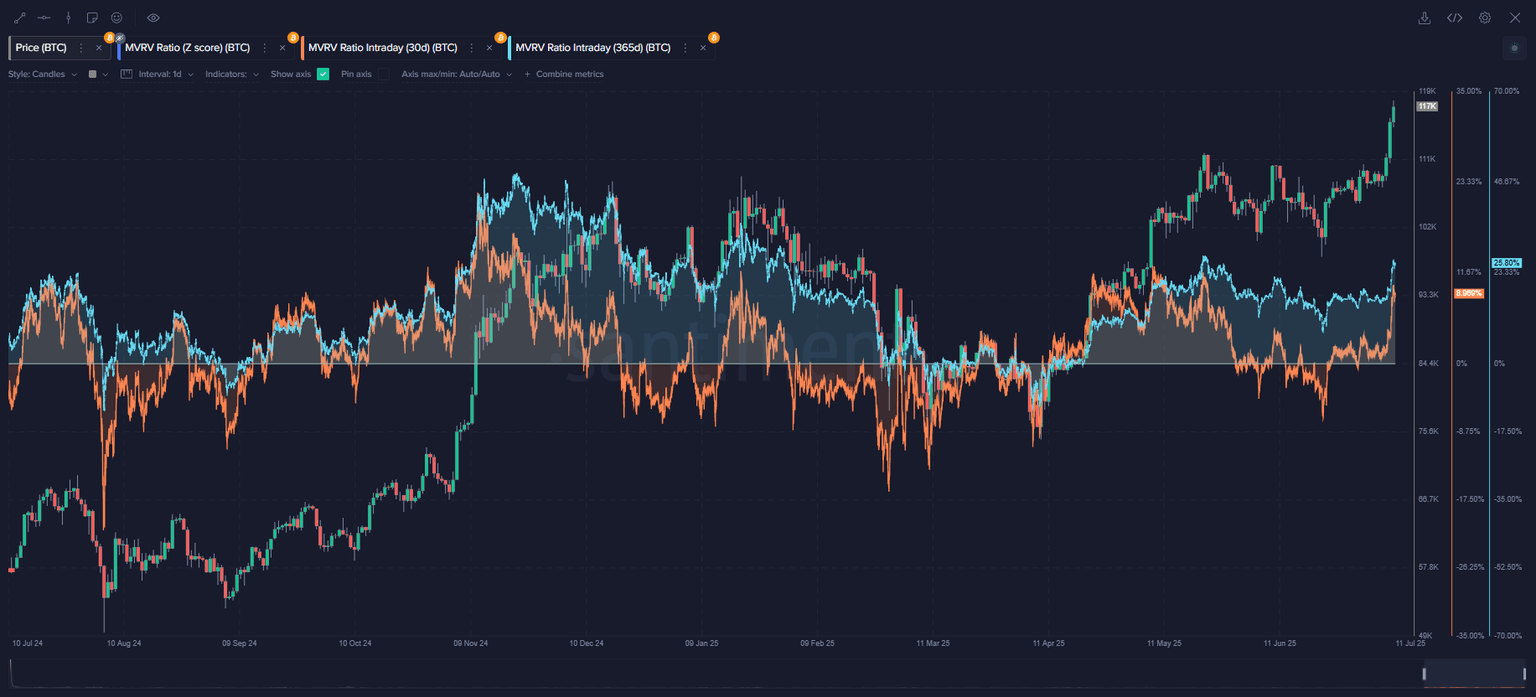Remove the MVRV Ratio Intraday (30d) metric
The height and width of the screenshot is (697, 1536).
489,48
